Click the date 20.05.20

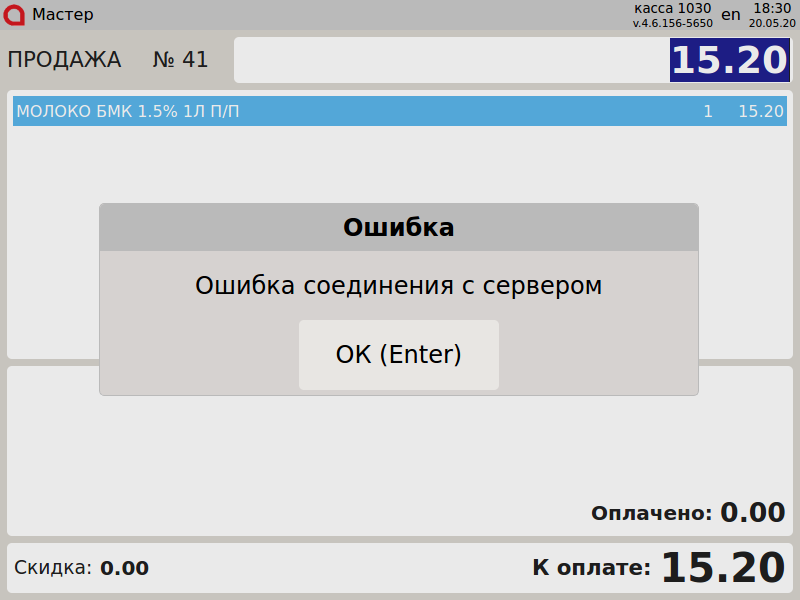(x=773, y=23)
